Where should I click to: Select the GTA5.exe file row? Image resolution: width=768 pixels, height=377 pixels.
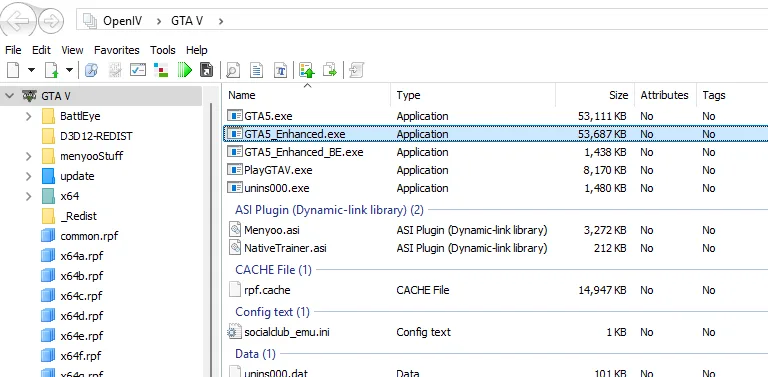(496, 116)
